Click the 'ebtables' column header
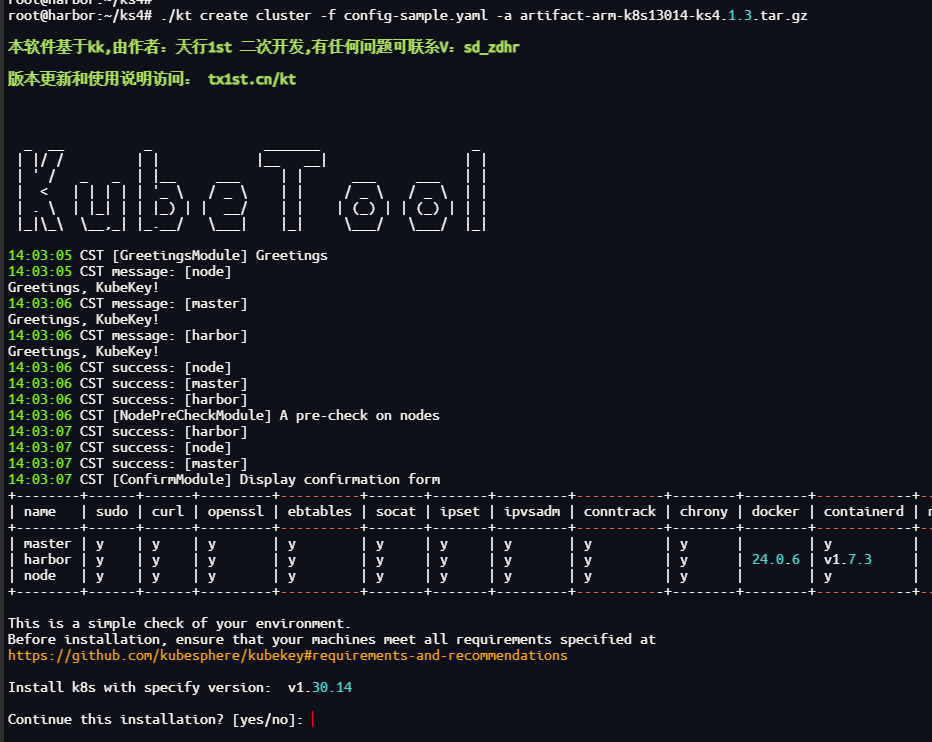 (320, 511)
